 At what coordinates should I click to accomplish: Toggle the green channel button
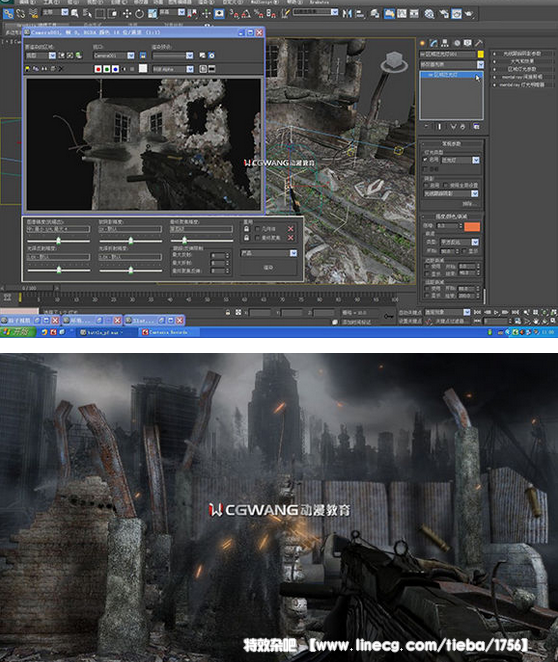(107, 69)
